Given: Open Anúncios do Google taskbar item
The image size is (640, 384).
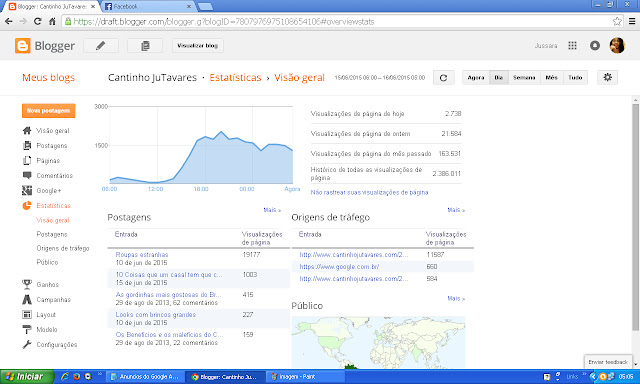Looking at the screenshot, I should coord(144,377).
